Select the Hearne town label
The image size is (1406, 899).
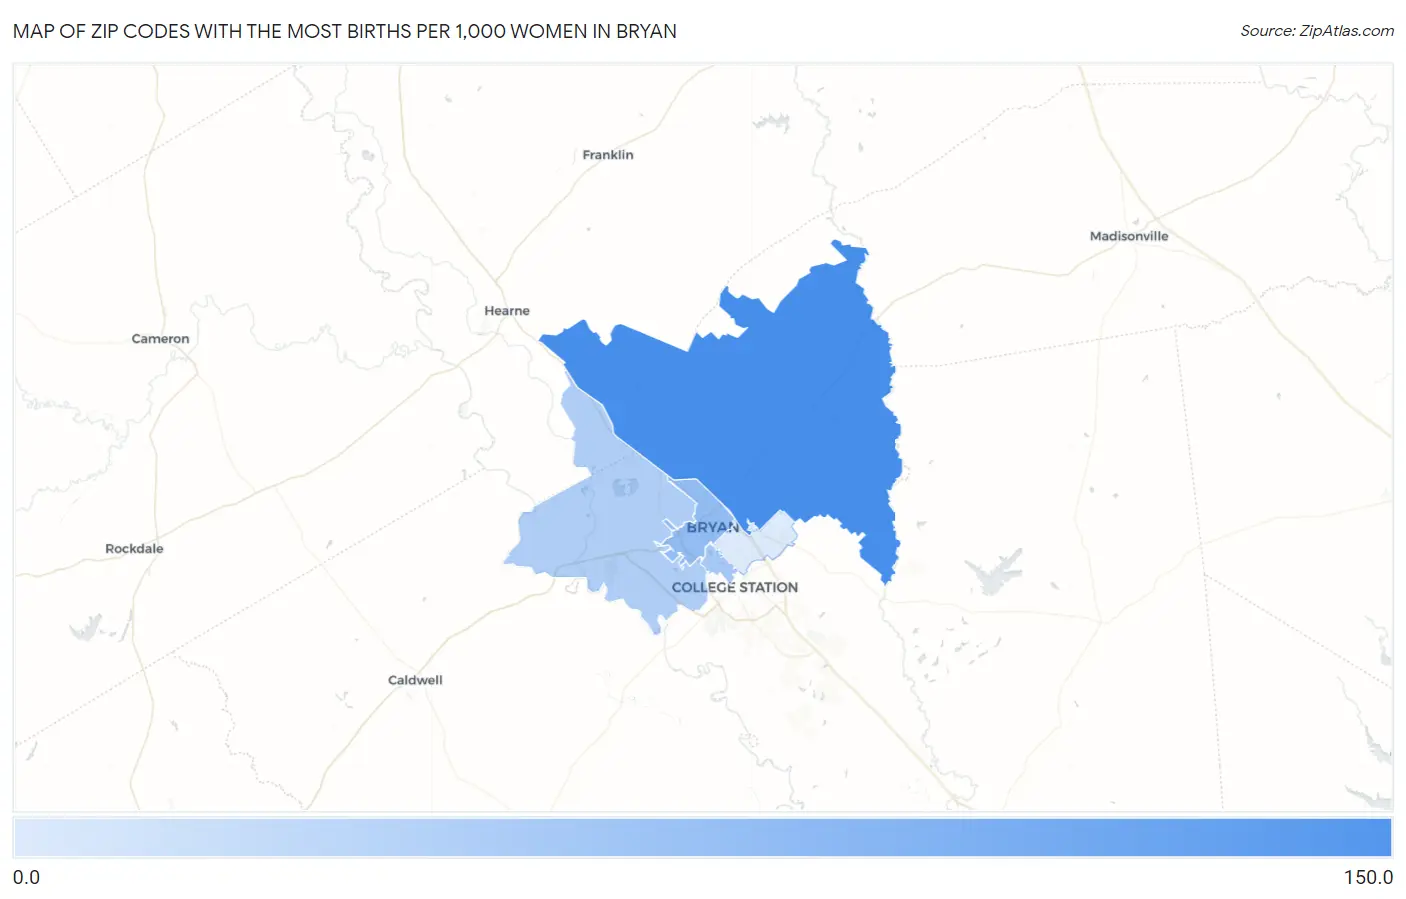(507, 311)
